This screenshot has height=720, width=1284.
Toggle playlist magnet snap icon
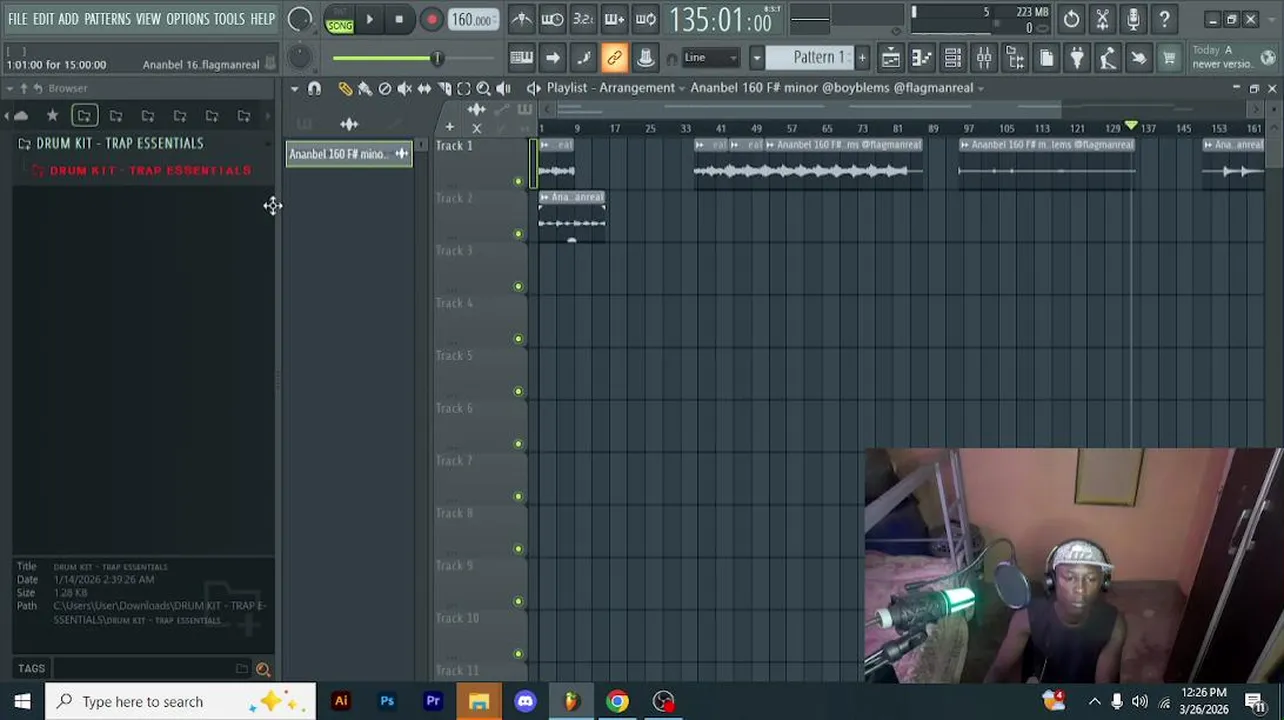pyautogui.click(x=314, y=88)
